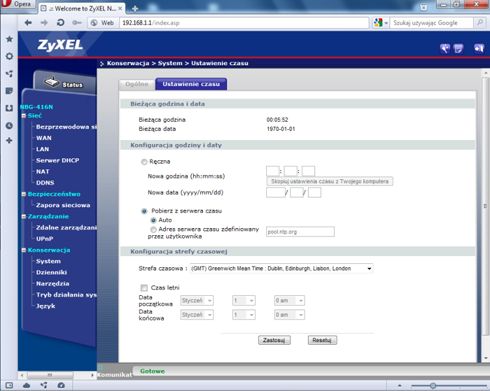
Task: Open the Status menu tab
Action: (x=65, y=83)
